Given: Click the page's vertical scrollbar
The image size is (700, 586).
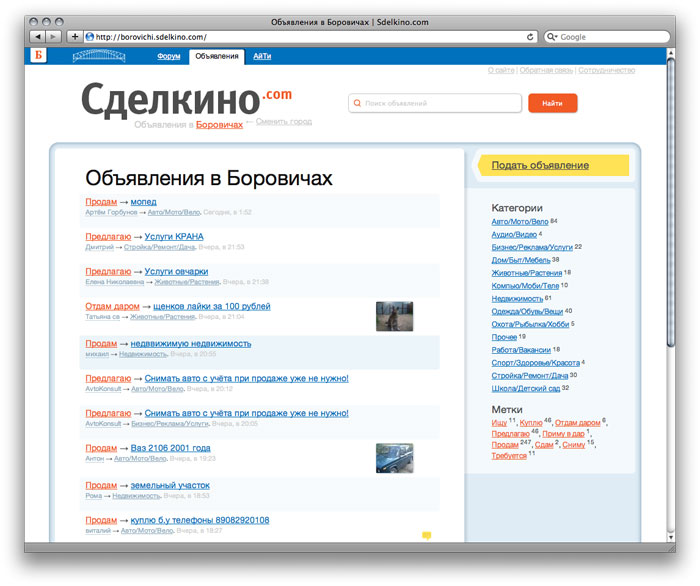Looking at the screenshot, I should tap(670, 200).
